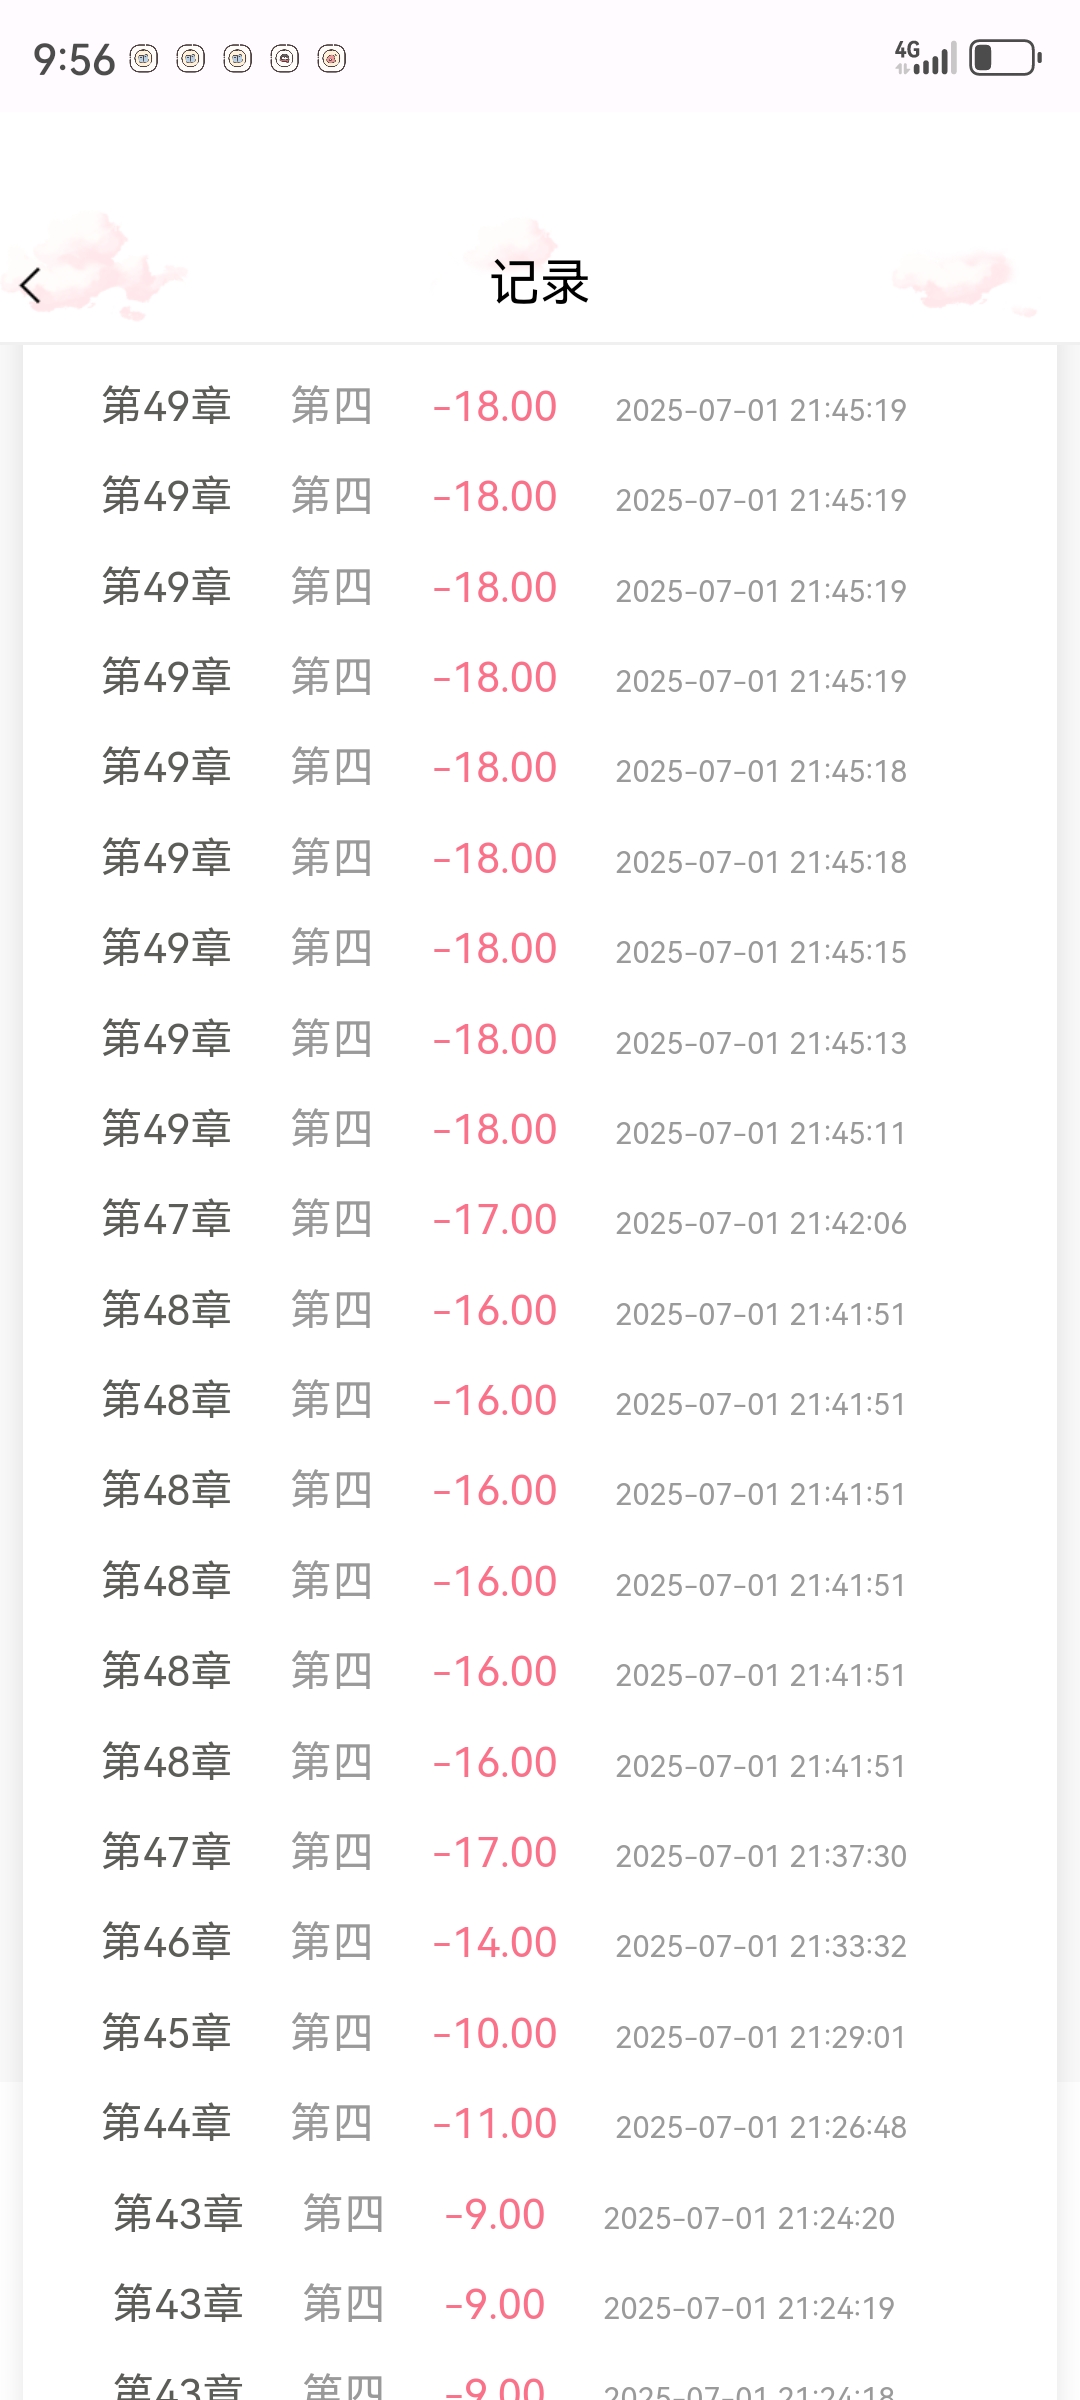Tap the -14.00 amount
Image resolution: width=1080 pixels, height=2400 pixels.
pyautogui.click(x=495, y=1943)
